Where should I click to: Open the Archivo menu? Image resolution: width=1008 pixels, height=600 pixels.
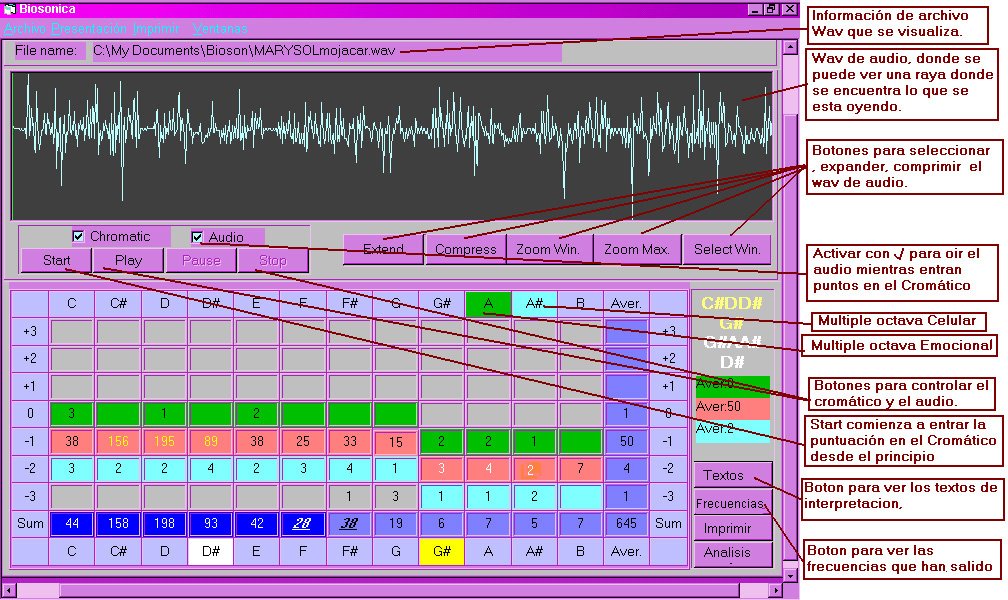24,29
